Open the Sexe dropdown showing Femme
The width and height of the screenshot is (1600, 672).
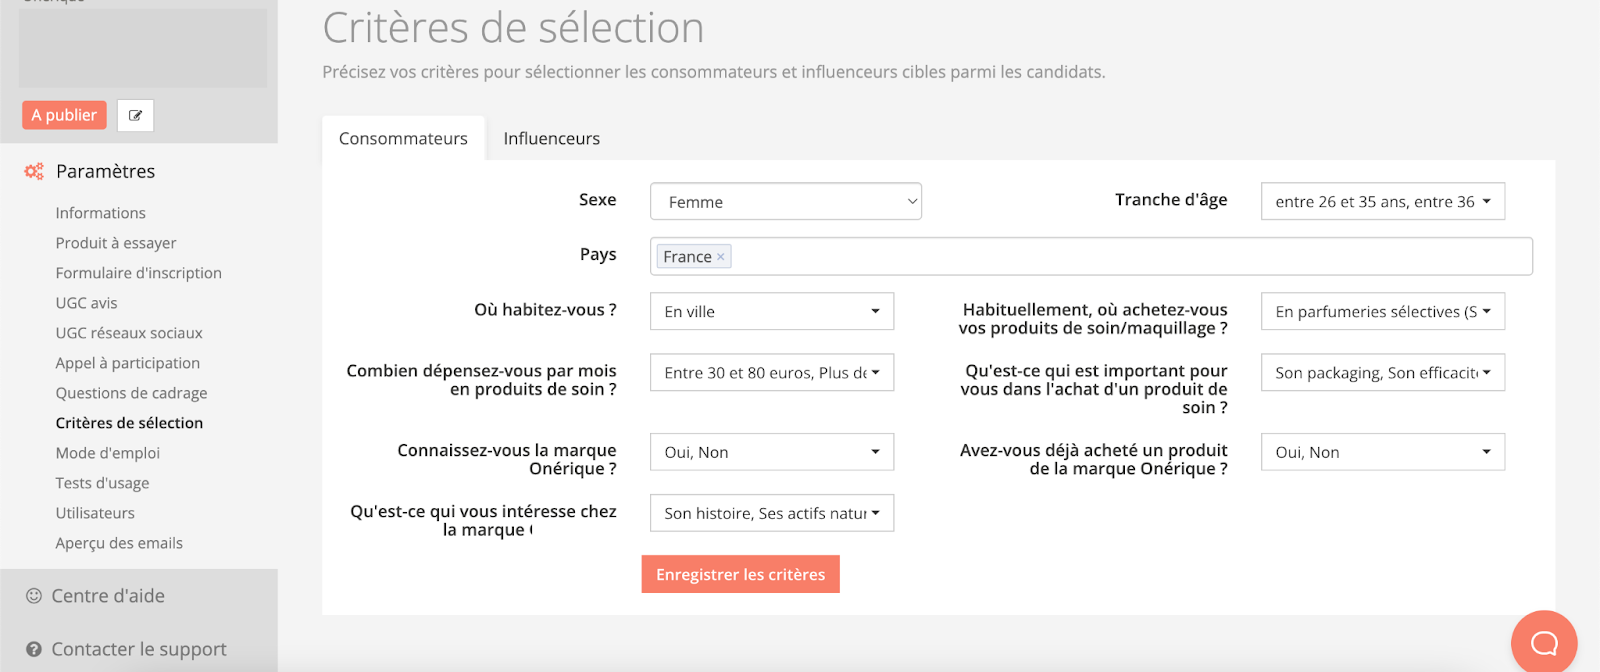pyautogui.click(x=785, y=202)
